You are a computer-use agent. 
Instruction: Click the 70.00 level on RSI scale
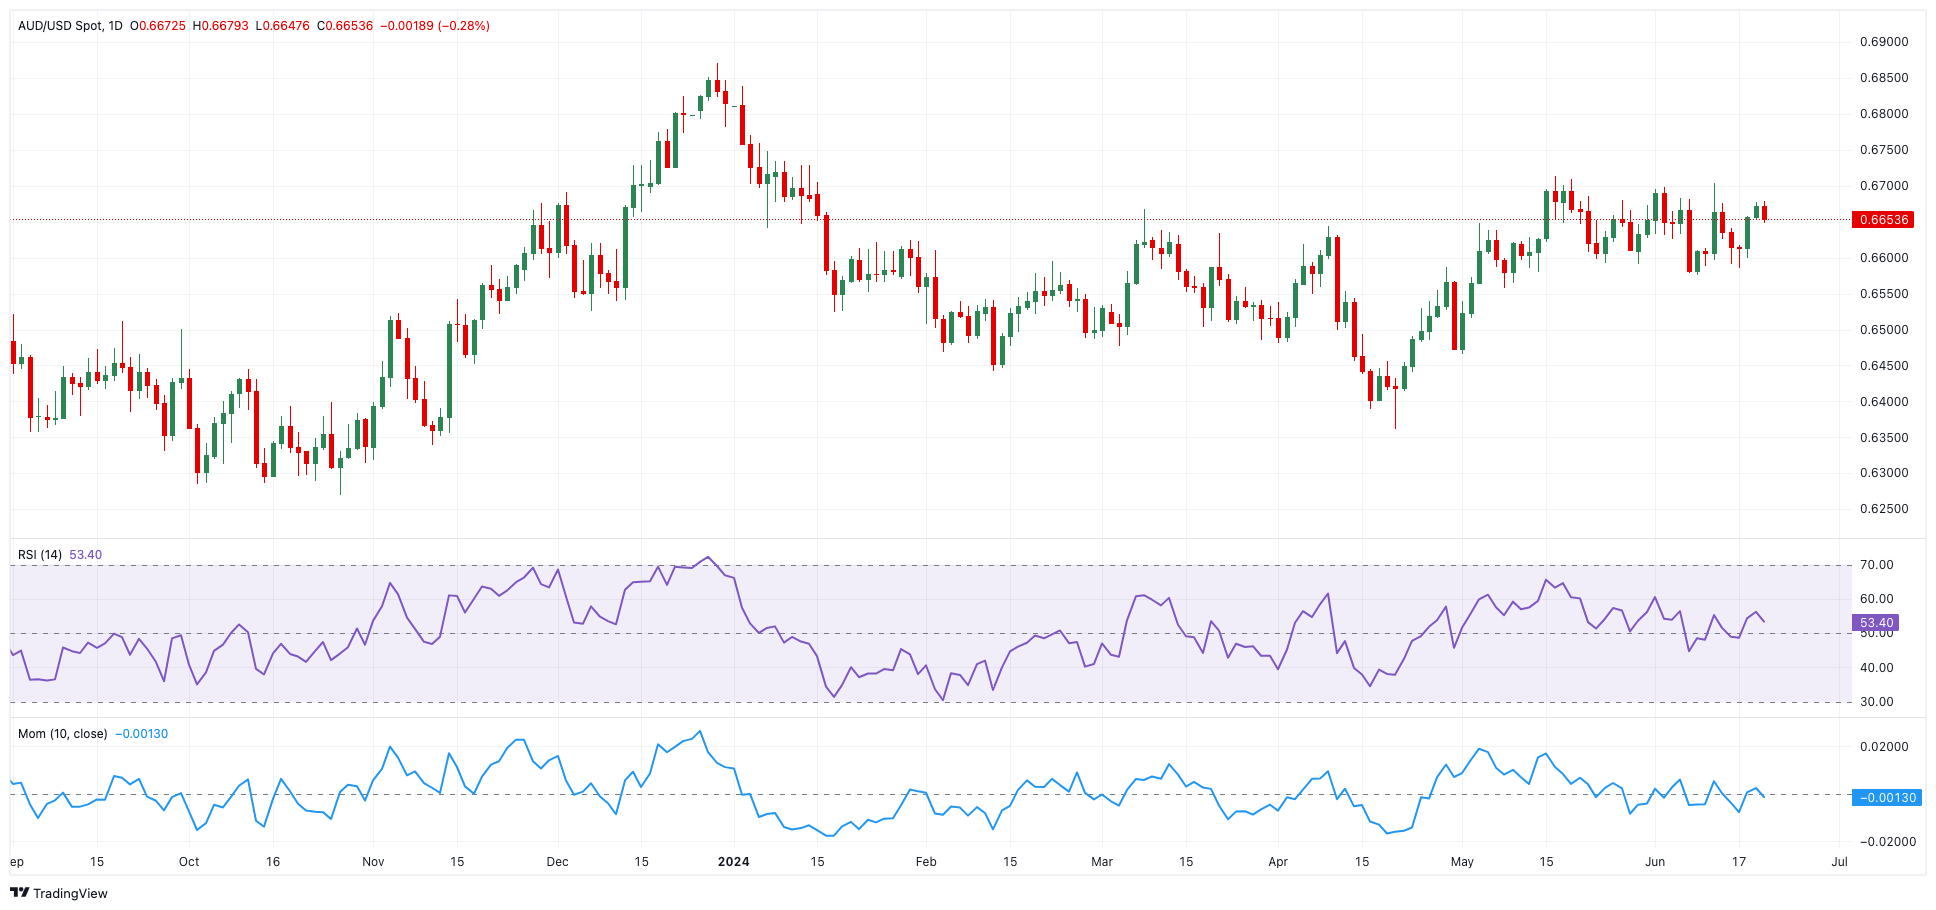tap(1876, 565)
